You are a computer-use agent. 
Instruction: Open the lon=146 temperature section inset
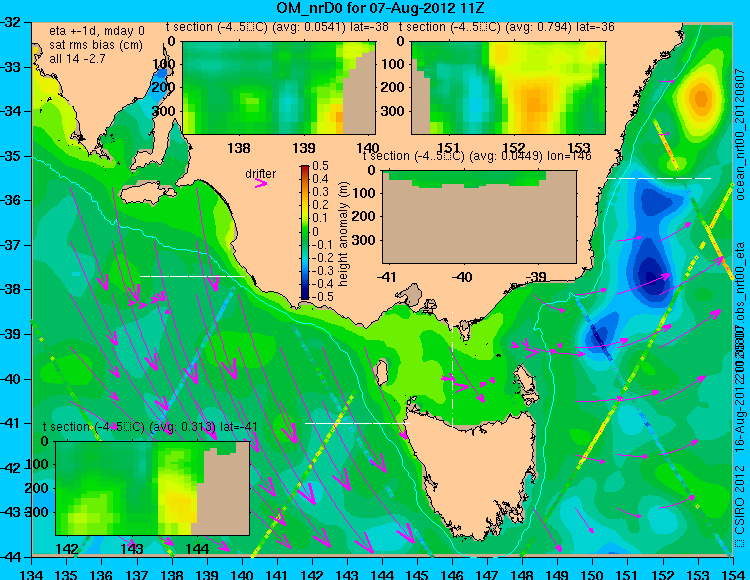(479, 217)
